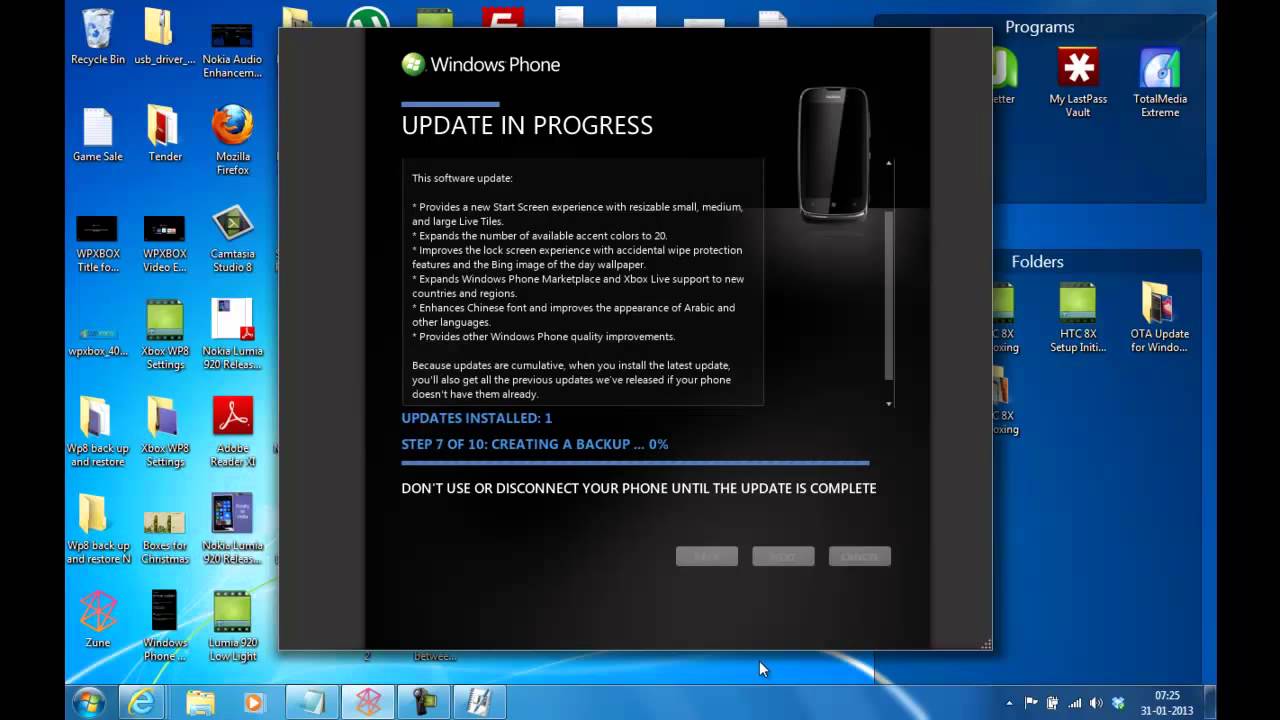
Task: Launch the Zune desktop shortcut
Action: 98,619
